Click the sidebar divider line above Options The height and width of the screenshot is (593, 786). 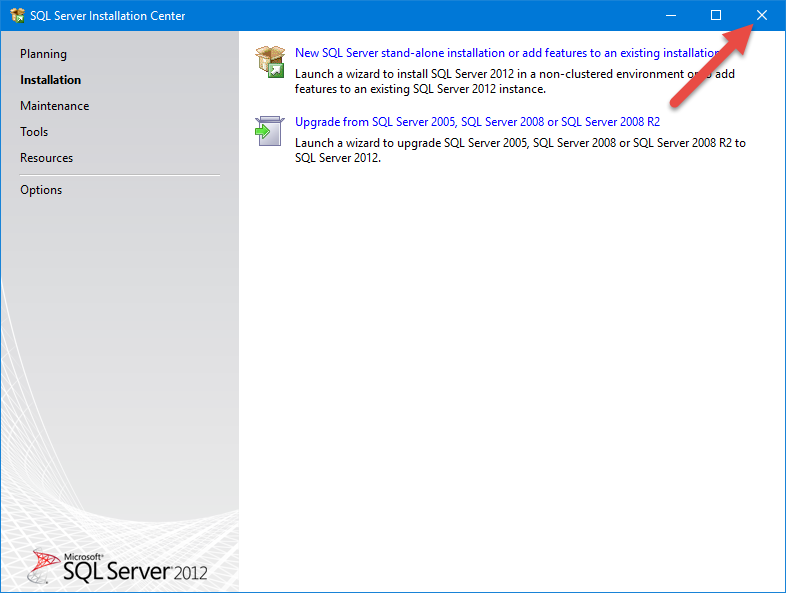(120, 175)
